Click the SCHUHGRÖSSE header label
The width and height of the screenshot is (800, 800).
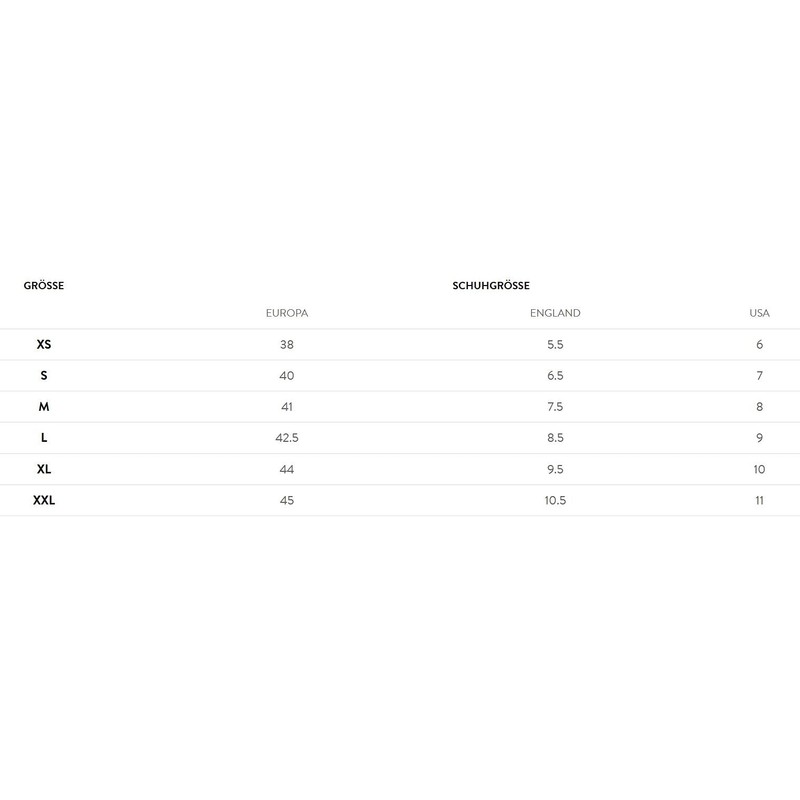pos(491,286)
